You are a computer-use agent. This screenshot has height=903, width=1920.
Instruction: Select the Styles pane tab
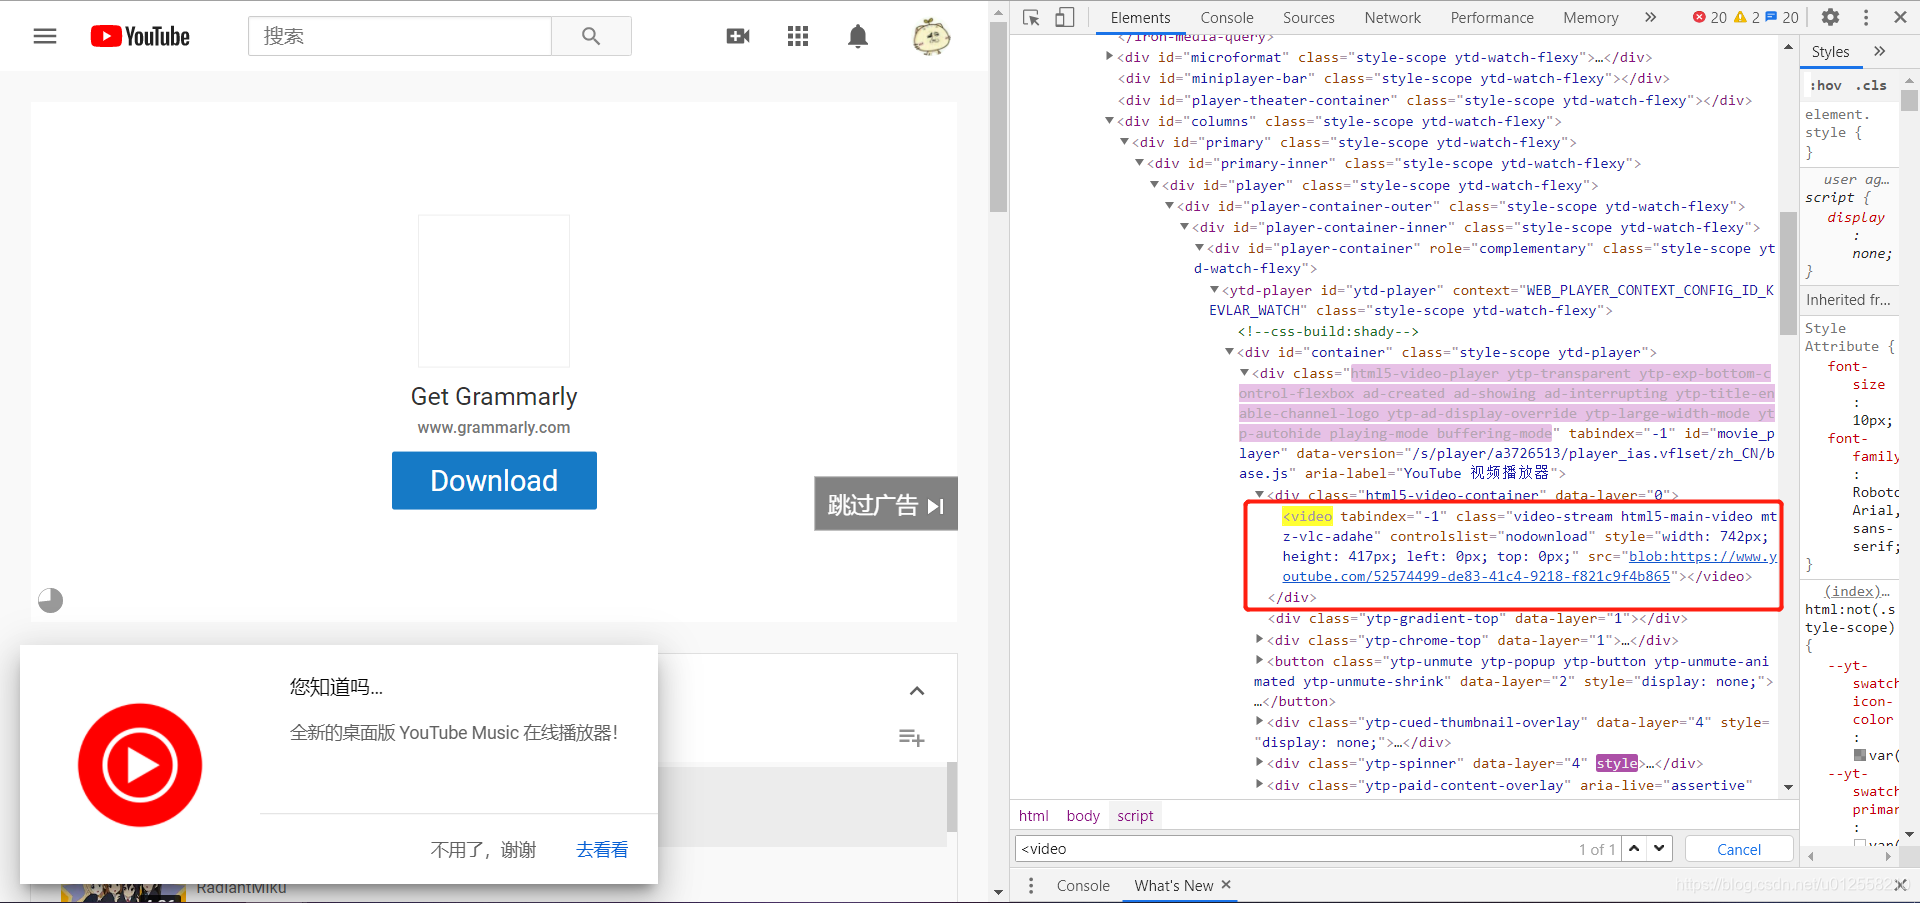(1830, 52)
